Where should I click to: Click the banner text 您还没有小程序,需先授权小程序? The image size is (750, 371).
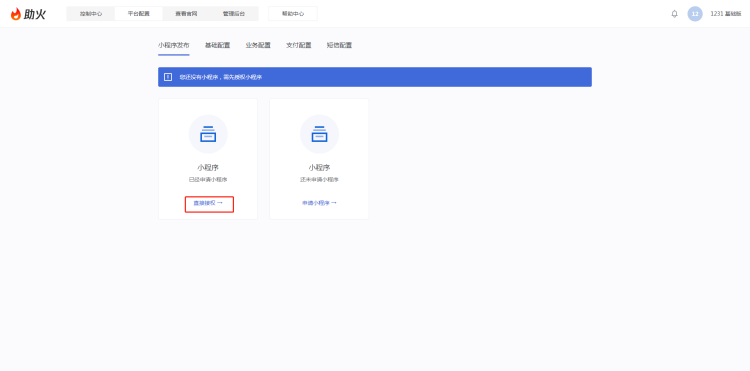[221, 77]
